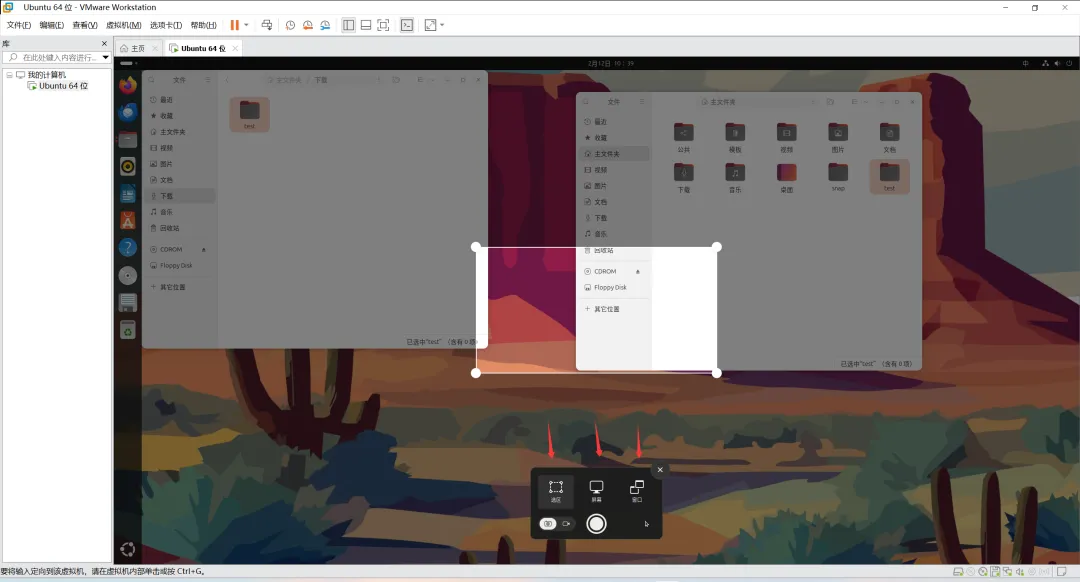Open the 文件(F) menu
Viewport: 1080px width, 582px height.
tap(19, 25)
